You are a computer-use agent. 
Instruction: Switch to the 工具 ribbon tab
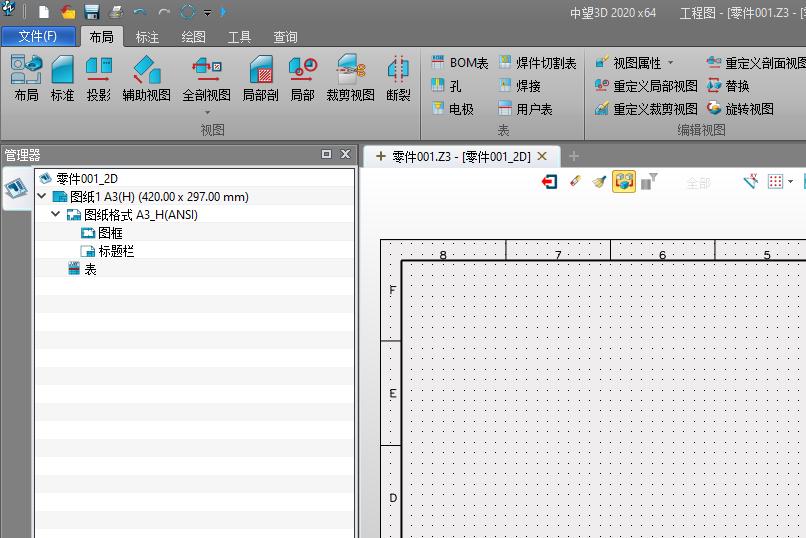pos(239,37)
